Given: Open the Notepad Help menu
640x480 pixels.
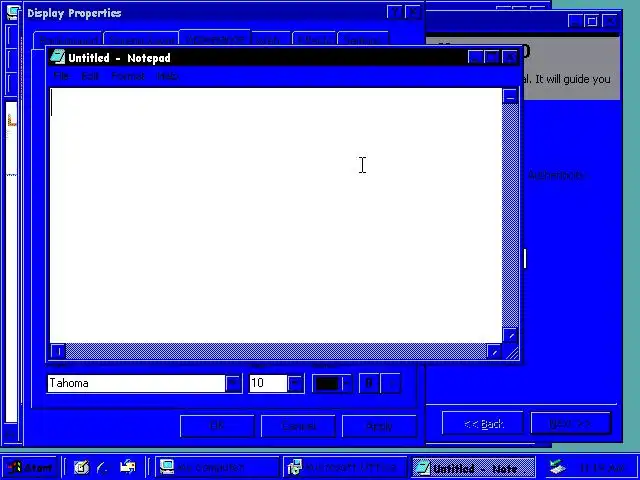Looking at the screenshot, I should pos(168,76).
